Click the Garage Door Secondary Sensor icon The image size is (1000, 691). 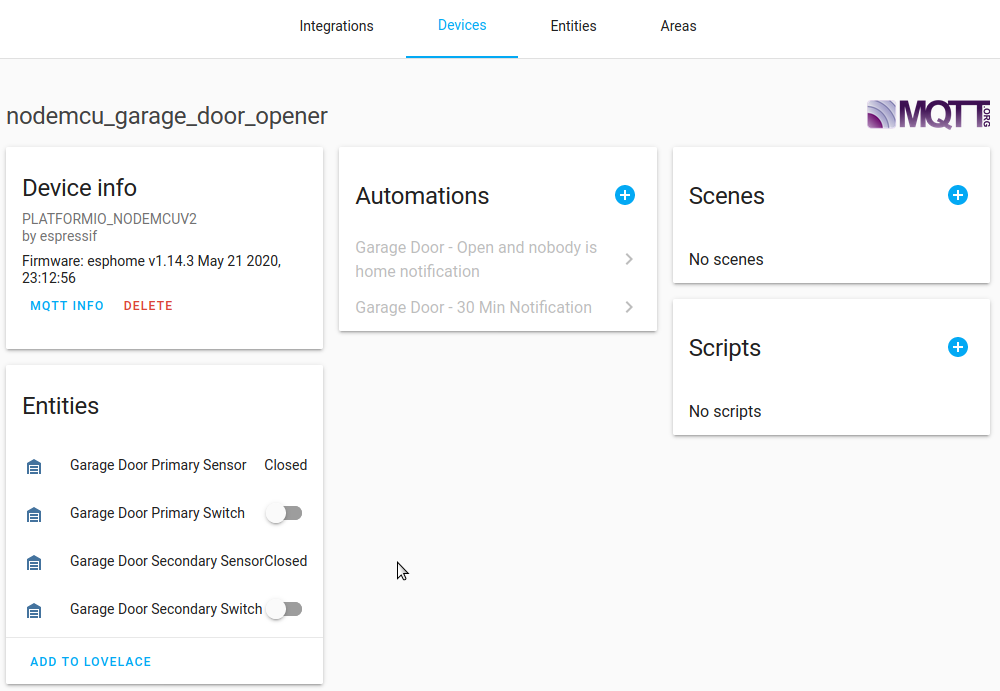point(34,562)
